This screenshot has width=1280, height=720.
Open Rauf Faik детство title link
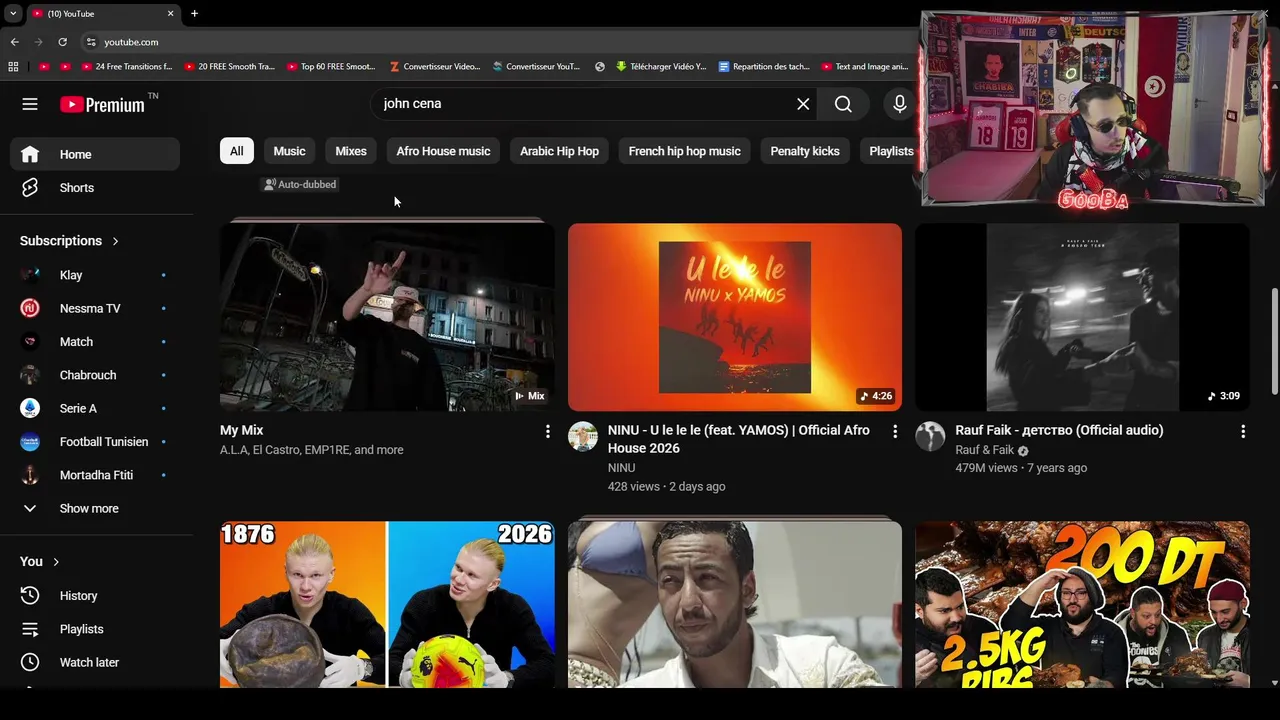pos(1059,430)
